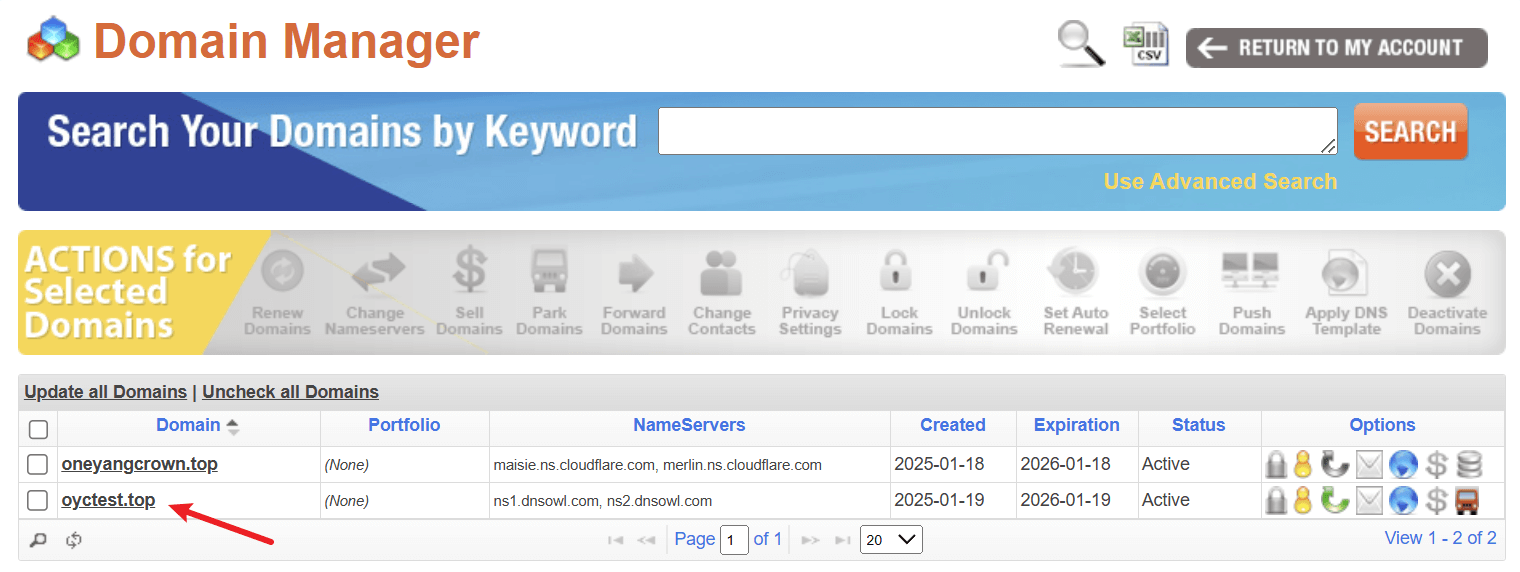
Task: Sort the table by the Domain column
Action: [188, 425]
